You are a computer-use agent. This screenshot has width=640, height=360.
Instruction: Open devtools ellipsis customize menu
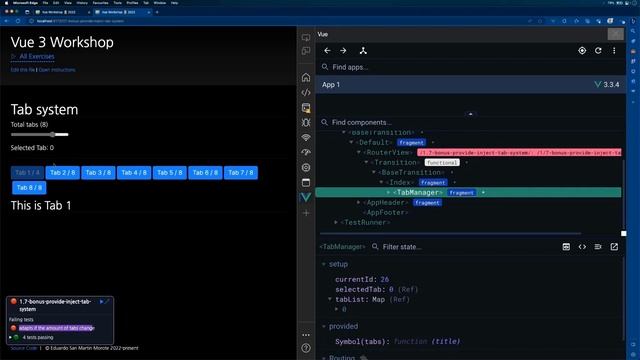(306, 335)
